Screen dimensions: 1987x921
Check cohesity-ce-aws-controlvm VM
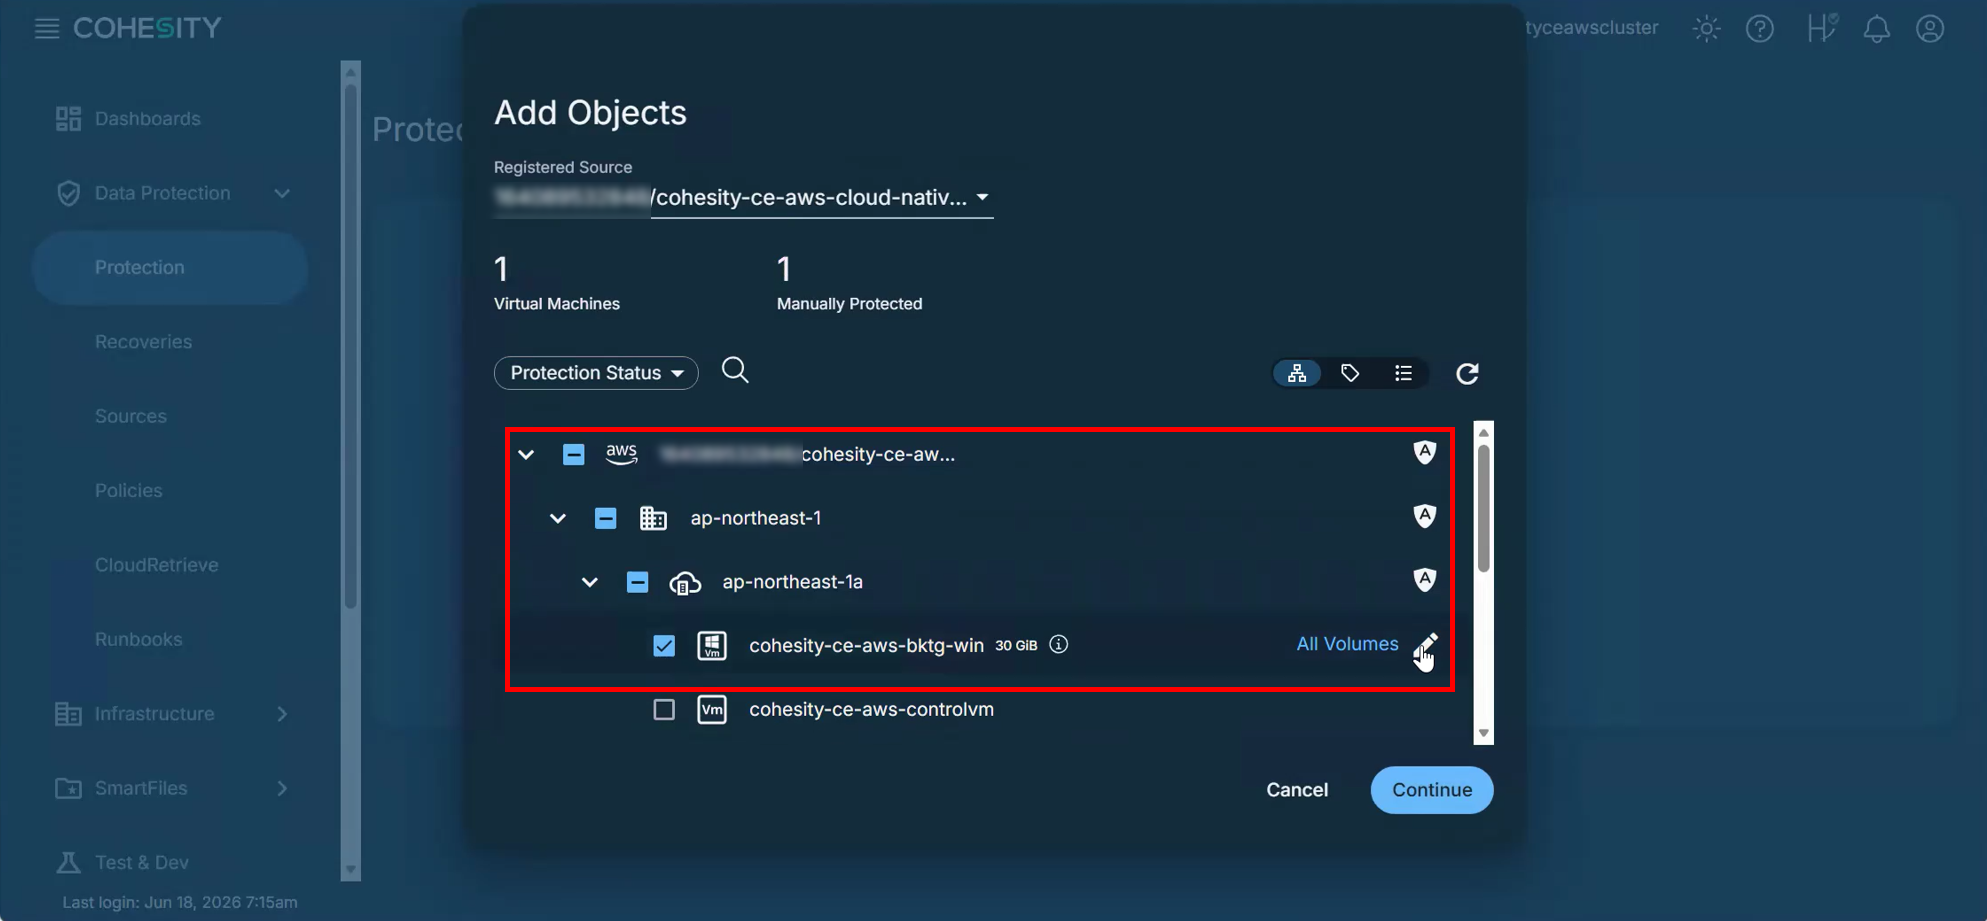coord(664,710)
